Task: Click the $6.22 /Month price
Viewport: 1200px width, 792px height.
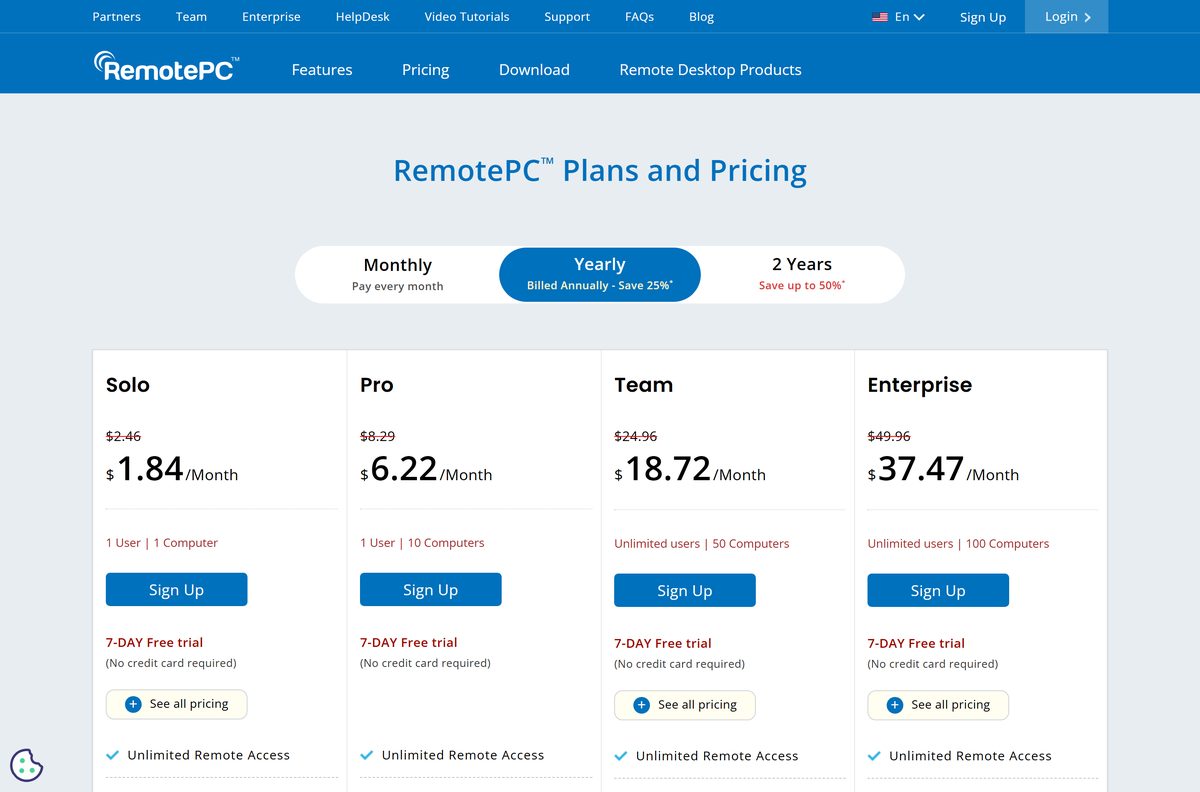Action: 426,469
